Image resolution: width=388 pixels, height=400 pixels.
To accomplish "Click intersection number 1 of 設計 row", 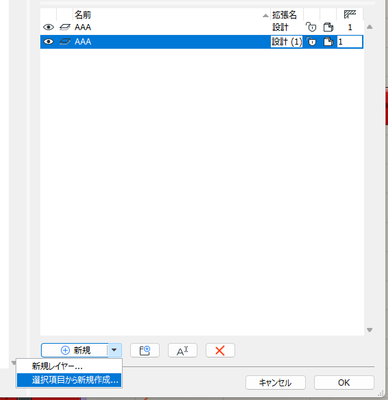I will tap(350, 27).
